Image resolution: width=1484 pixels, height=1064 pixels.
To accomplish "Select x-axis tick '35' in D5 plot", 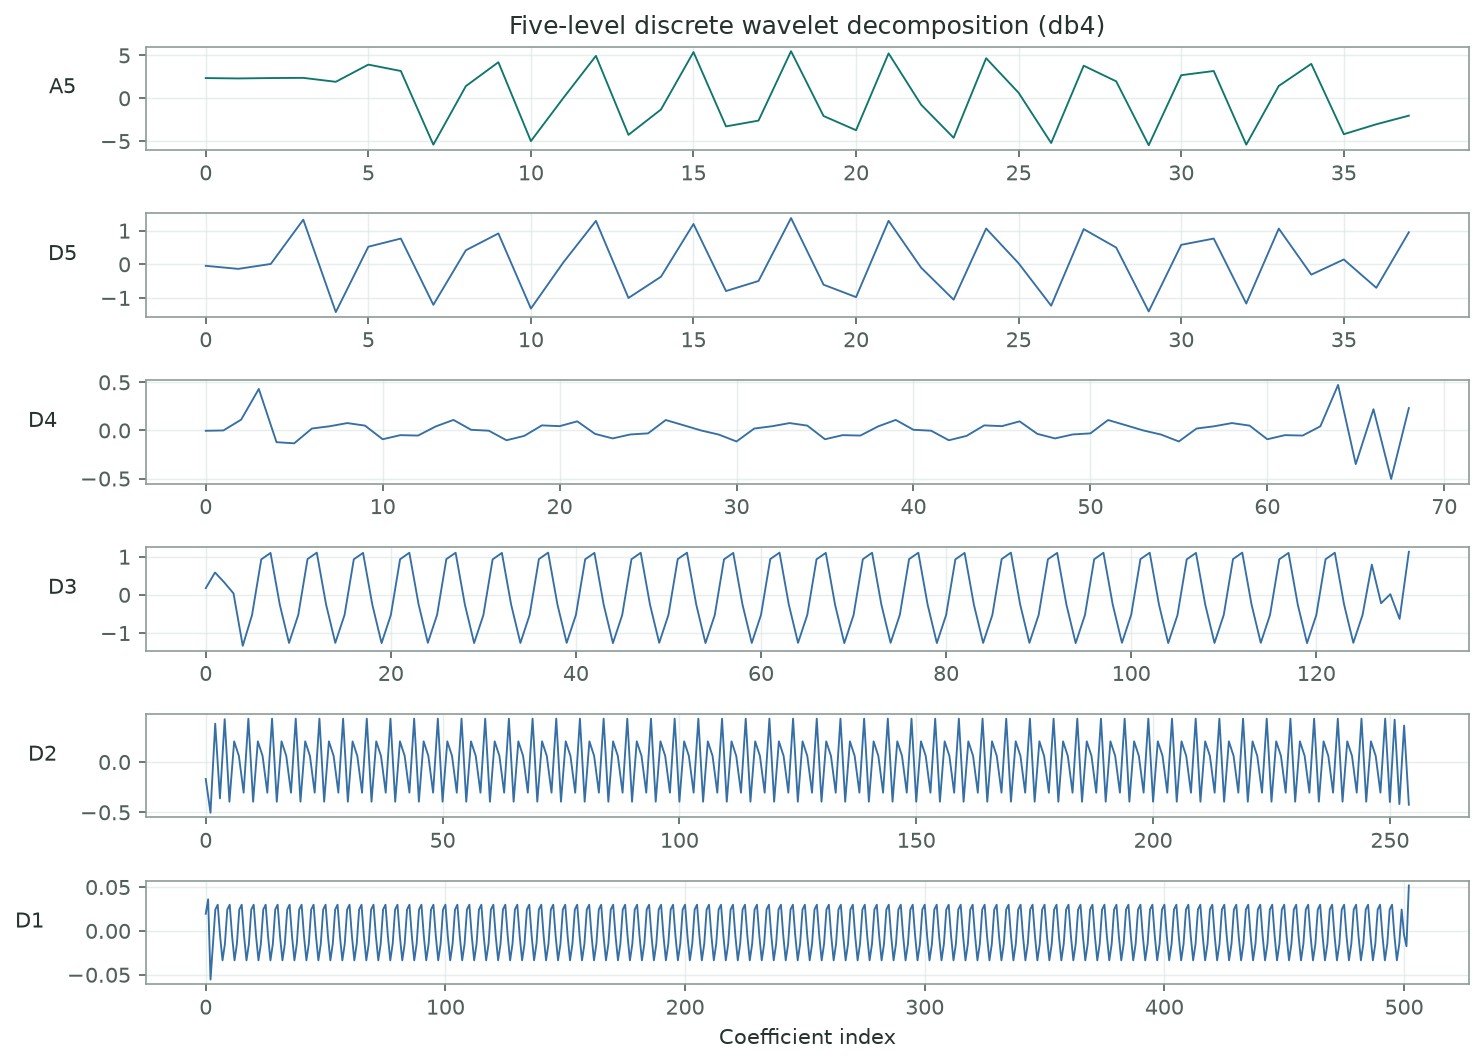I will 1344,340.
